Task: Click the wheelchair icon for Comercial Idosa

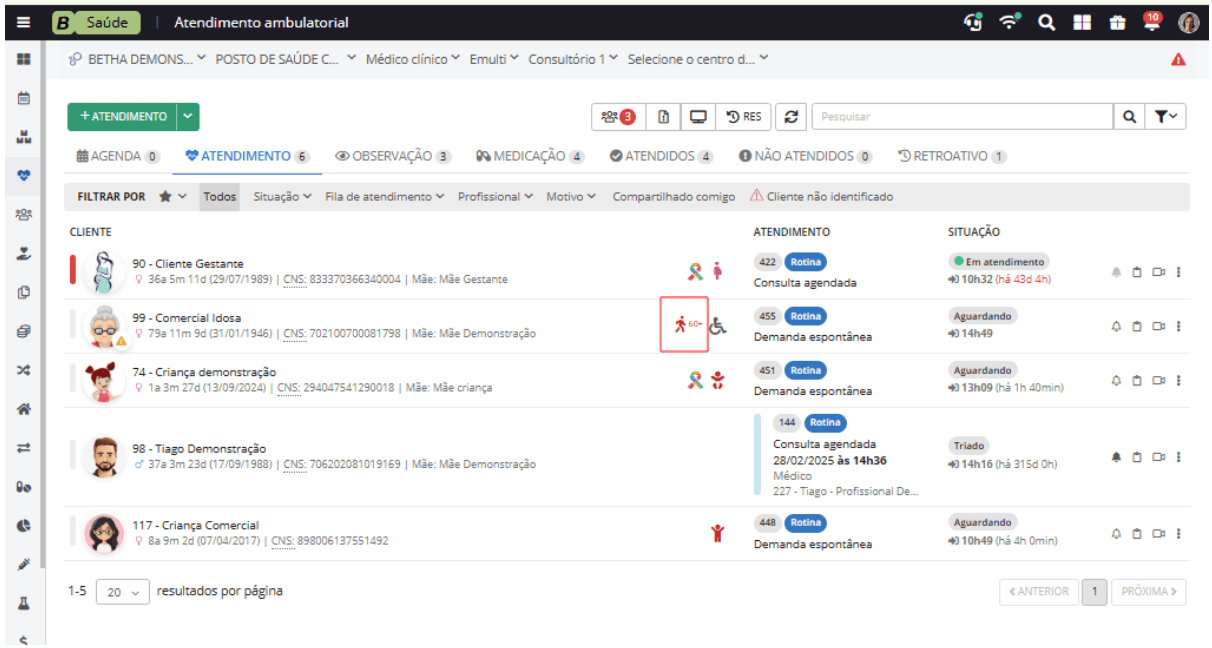Action: [719, 325]
